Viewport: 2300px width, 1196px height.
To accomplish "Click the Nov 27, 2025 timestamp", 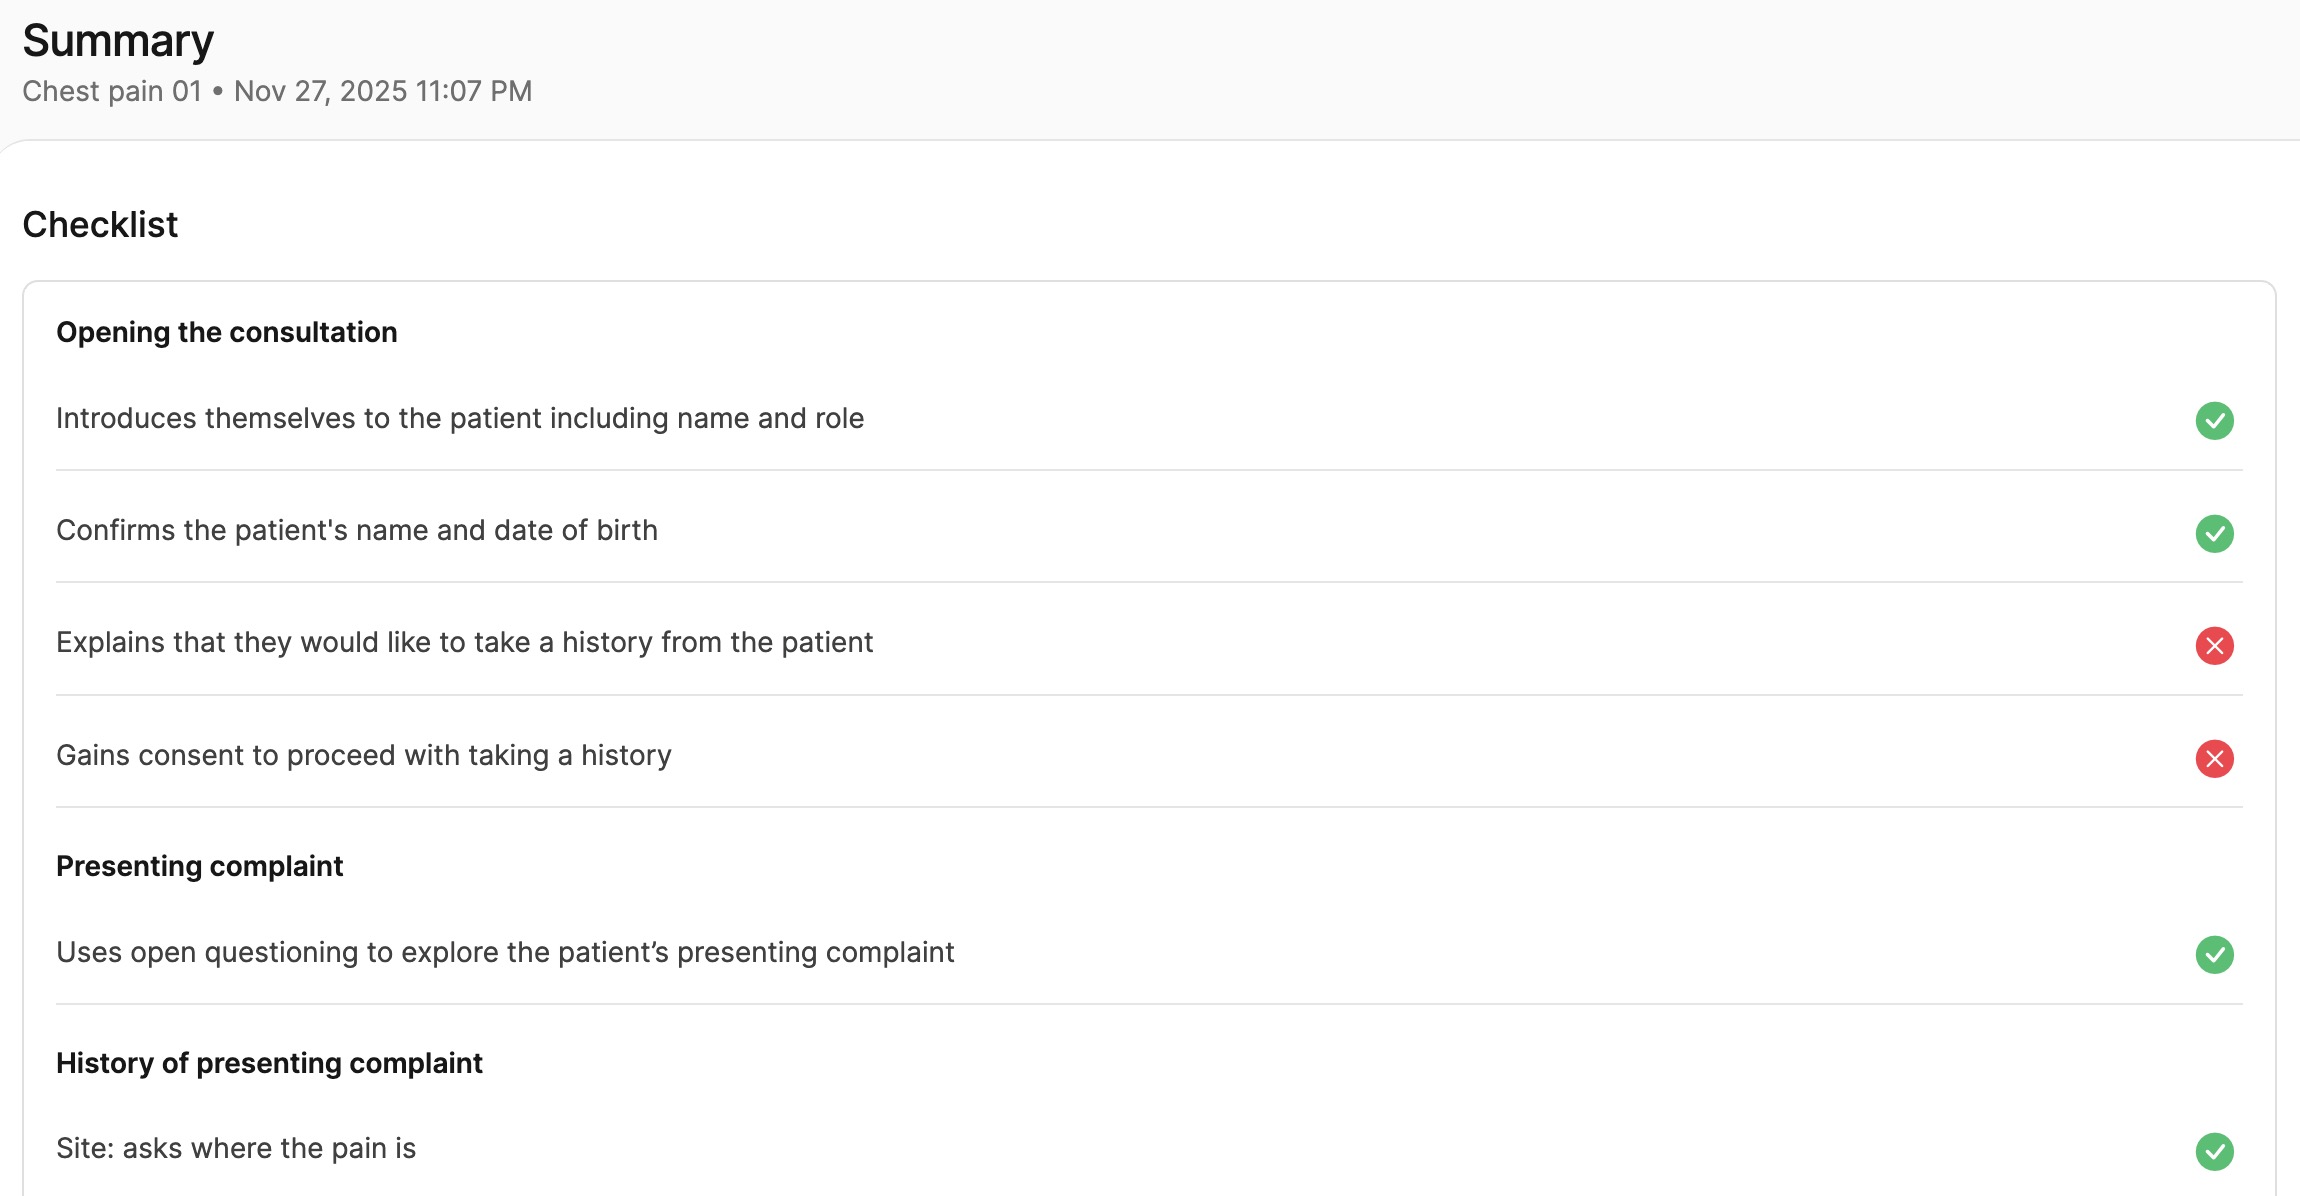I will (383, 91).
